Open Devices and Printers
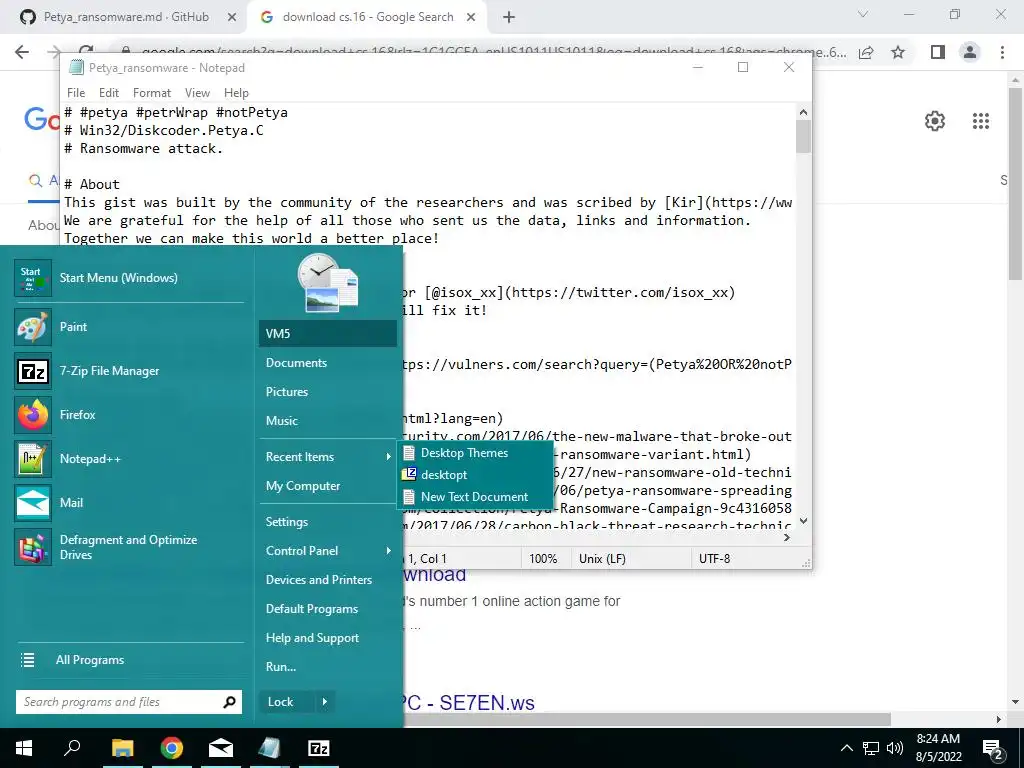 [327, 580]
